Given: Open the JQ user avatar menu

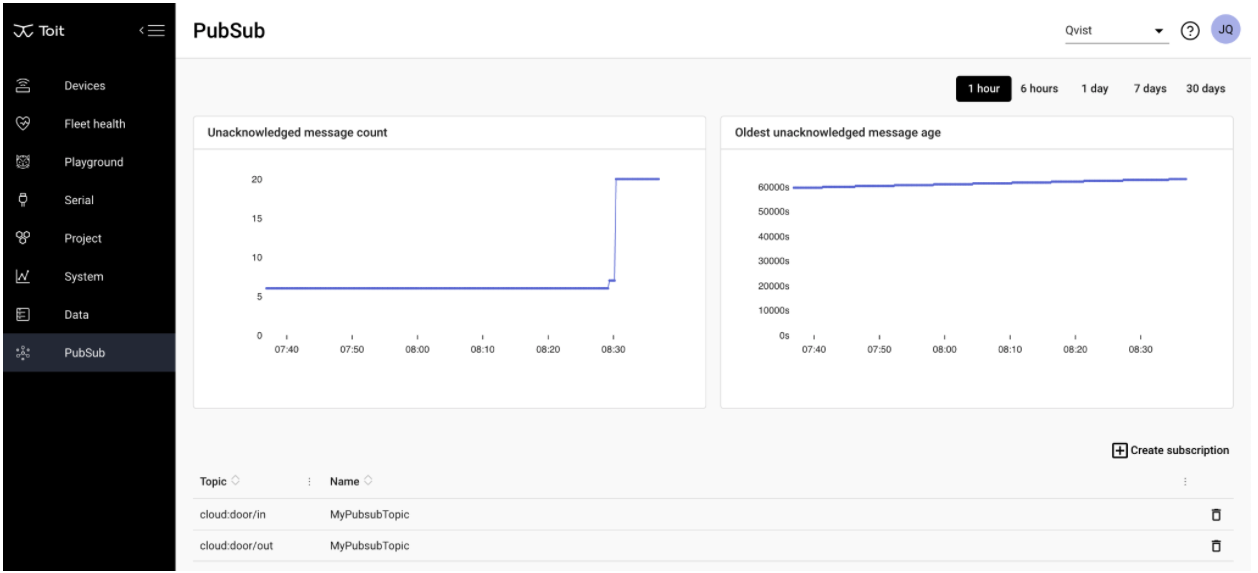Looking at the screenshot, I should pos(1225,30).
